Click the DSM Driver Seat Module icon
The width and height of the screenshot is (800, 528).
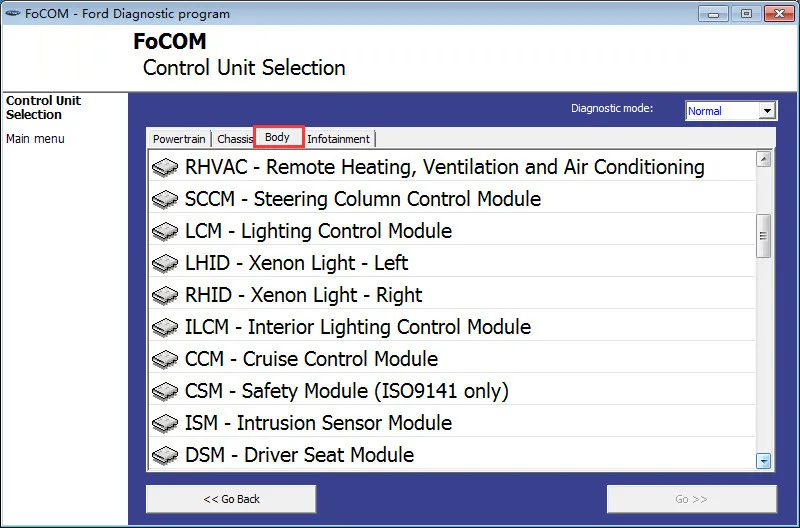click(165, 456)
